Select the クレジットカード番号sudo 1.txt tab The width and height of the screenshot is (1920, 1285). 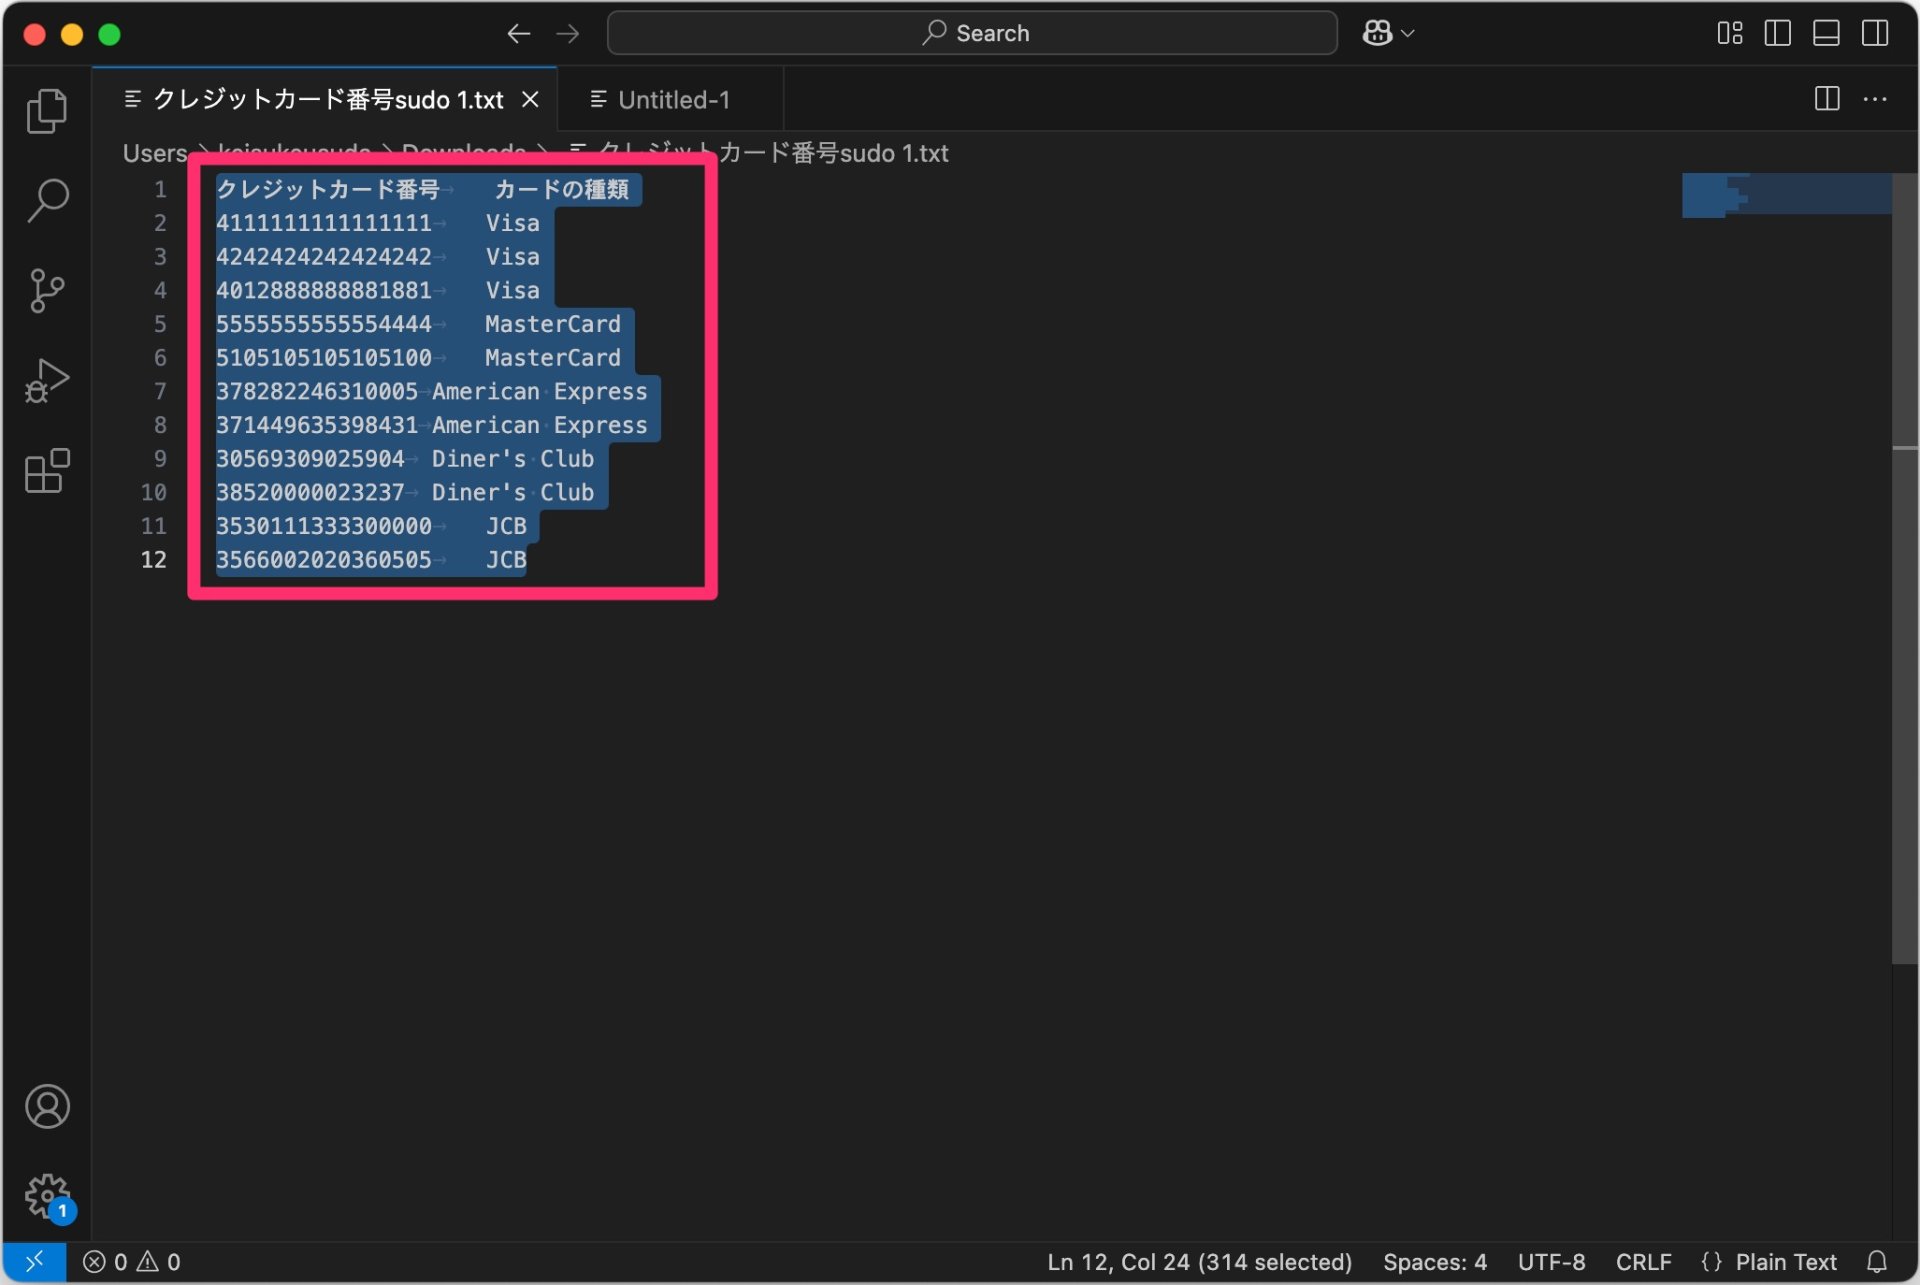[x=320, y=99]
